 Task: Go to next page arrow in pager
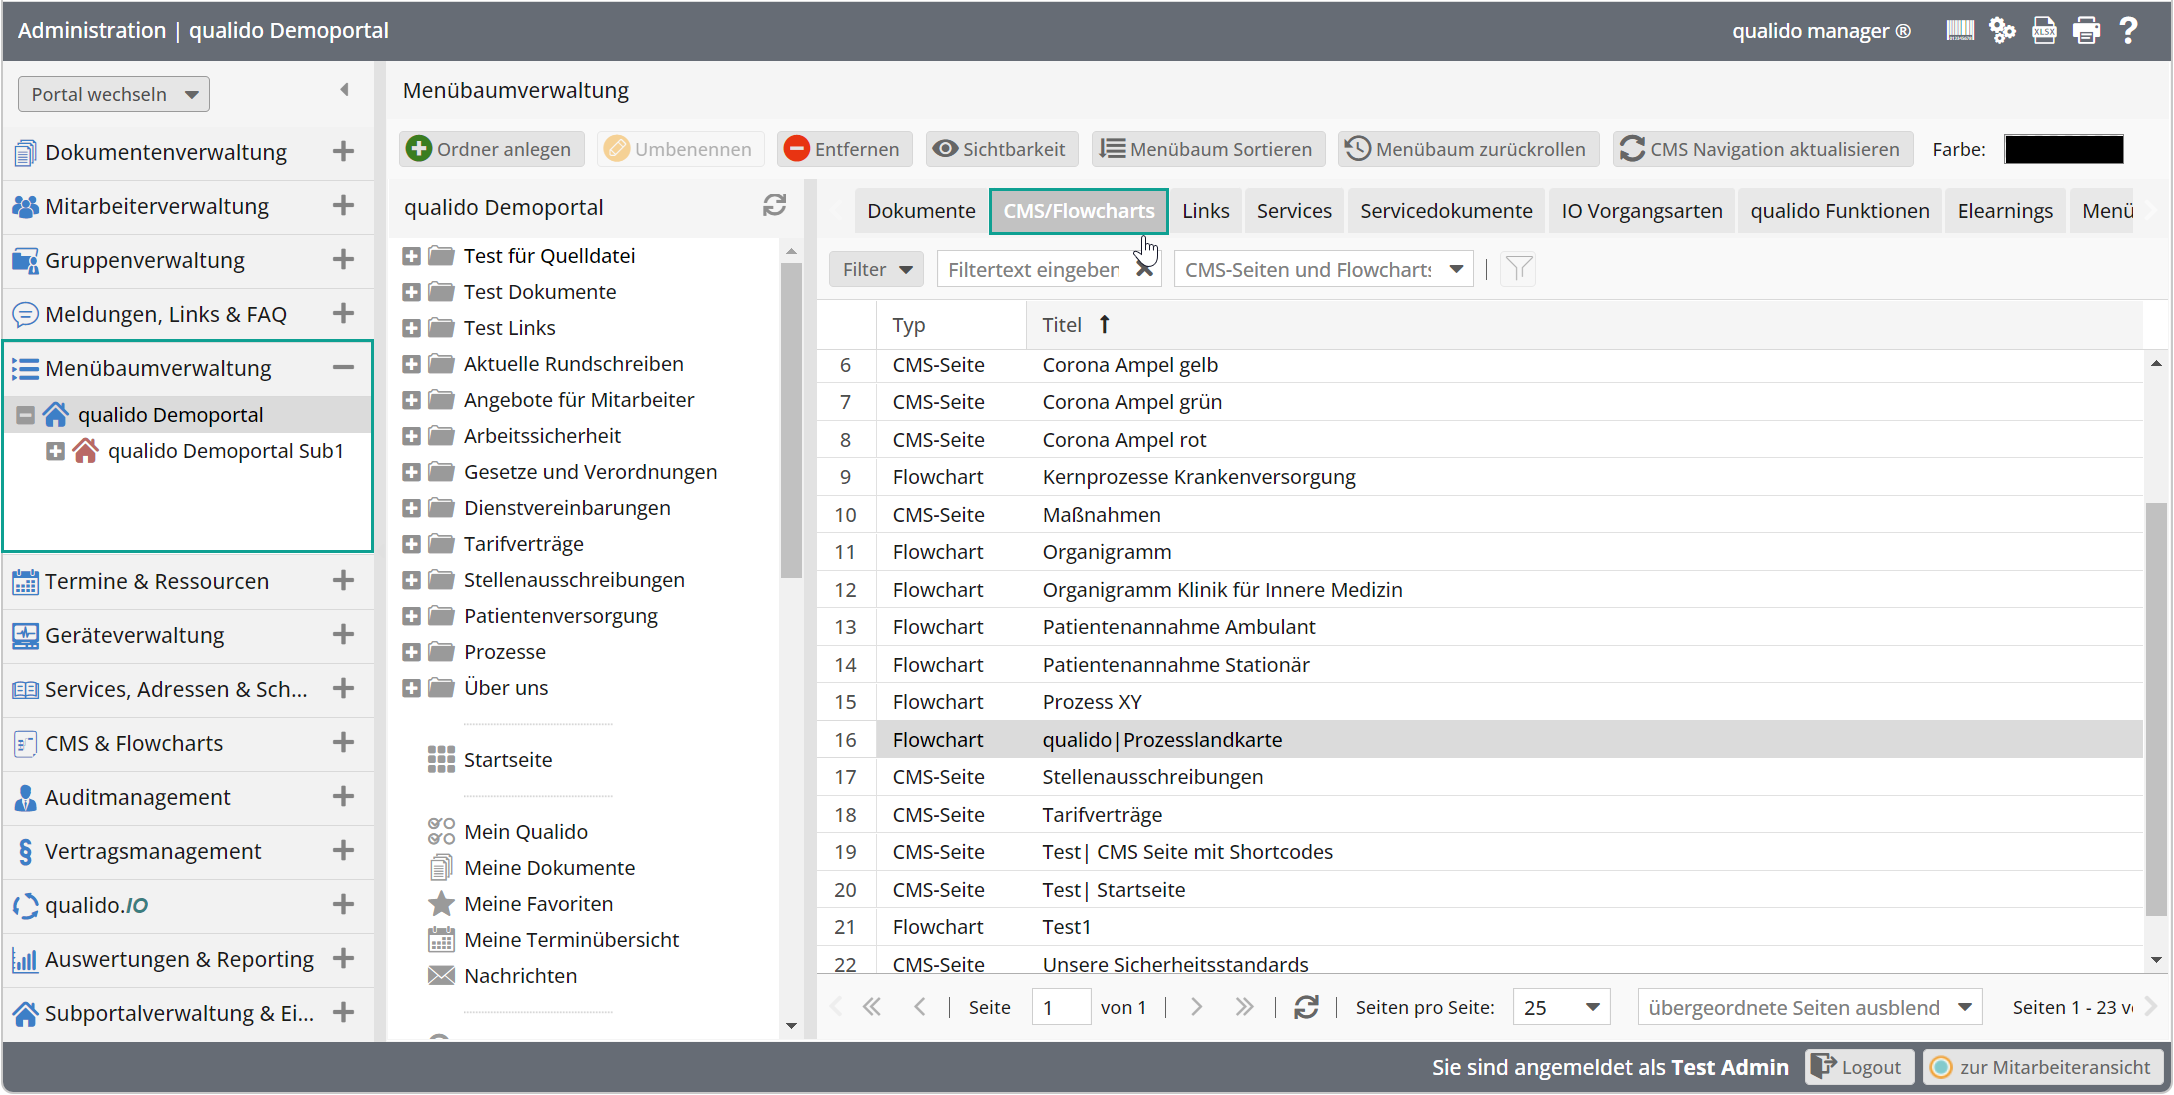click(x=1197, y=1007)
